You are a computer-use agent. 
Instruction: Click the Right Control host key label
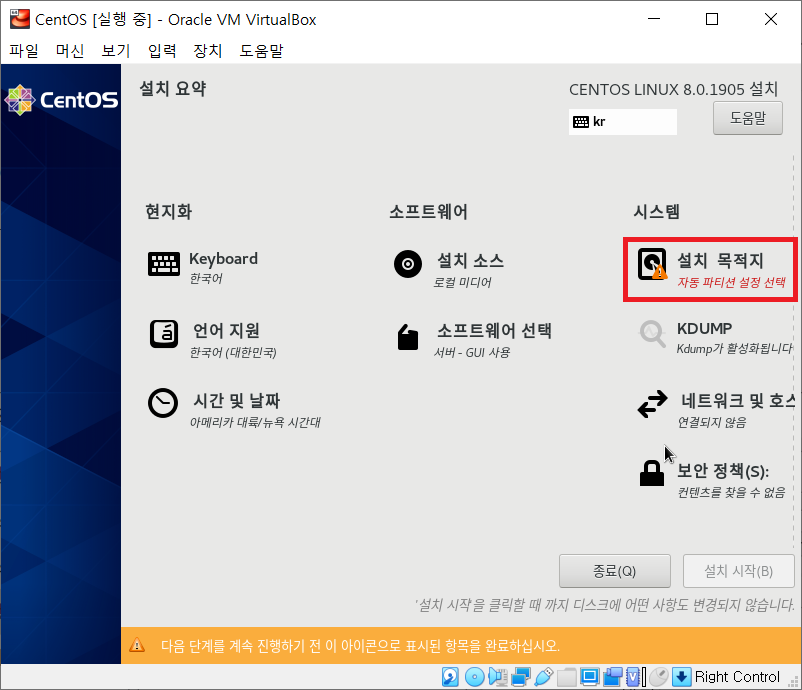point(737,677)
